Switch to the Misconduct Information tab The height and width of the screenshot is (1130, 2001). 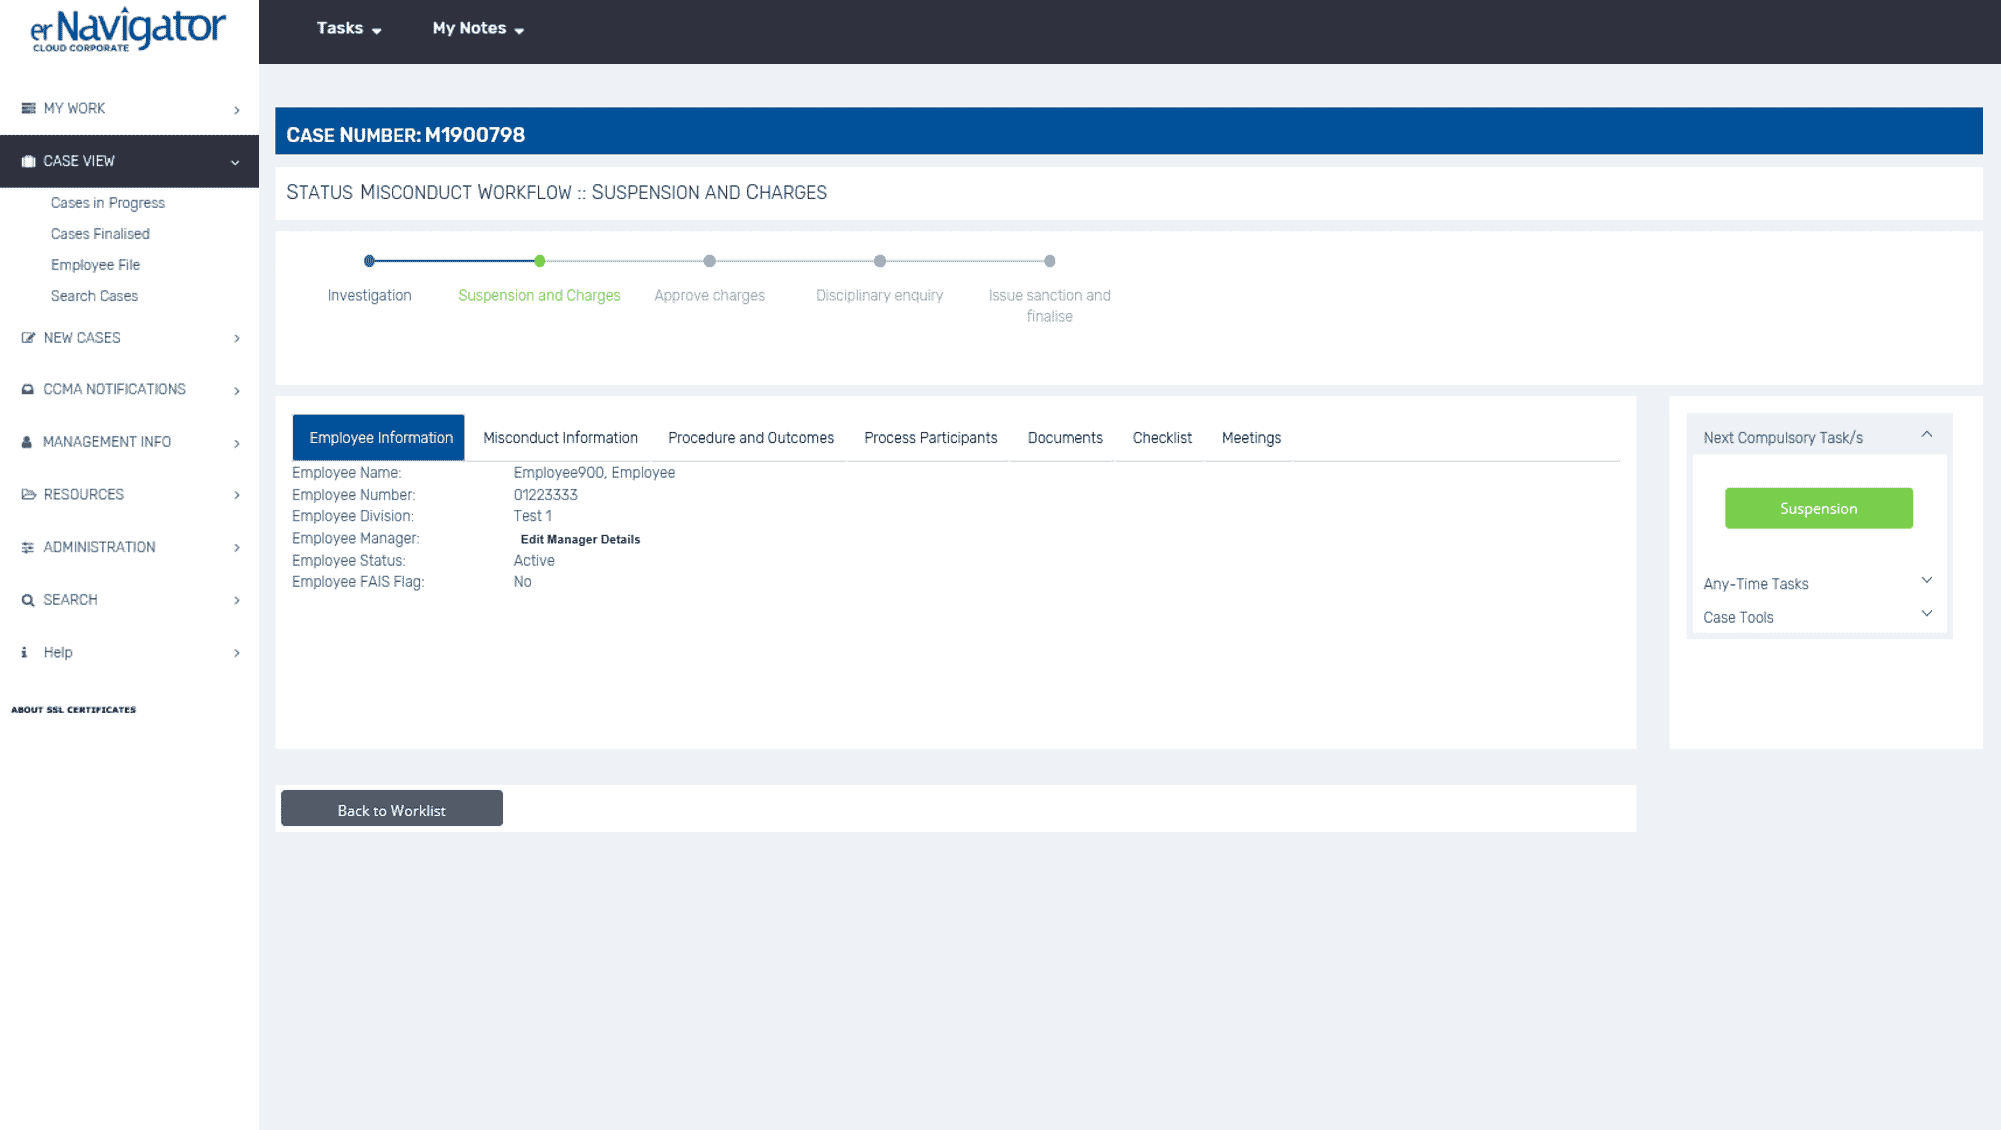pos(560,437)
